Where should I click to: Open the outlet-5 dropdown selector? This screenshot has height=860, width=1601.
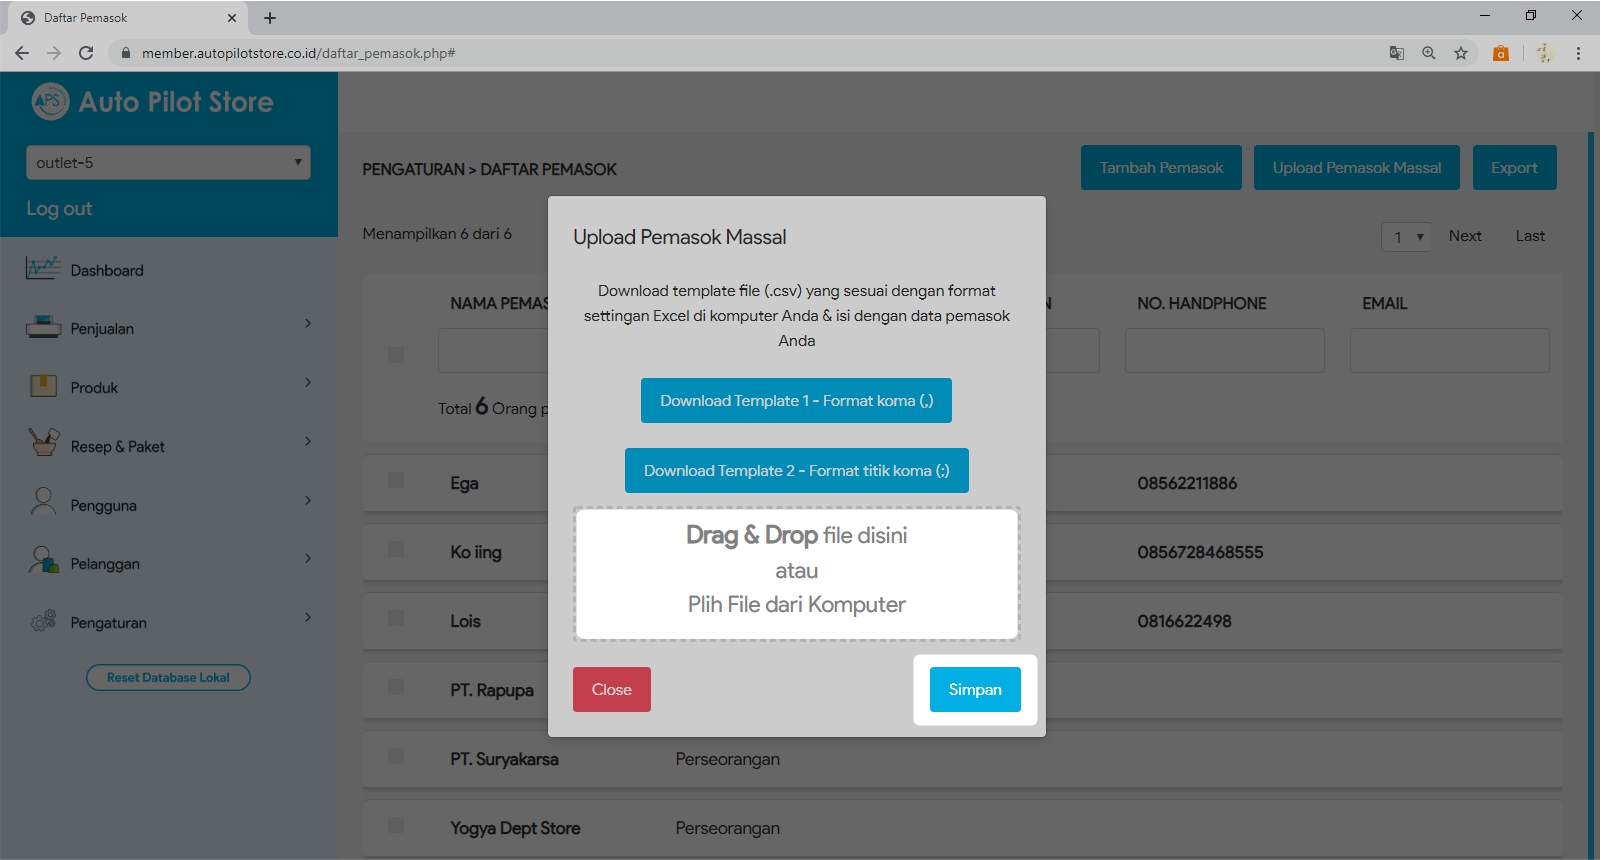(x=168, y=163)
